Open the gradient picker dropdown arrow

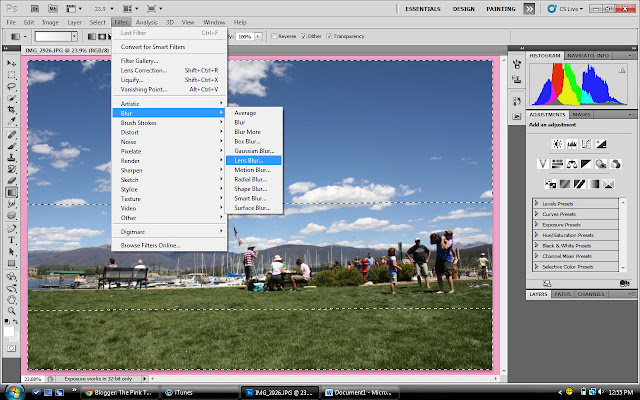pyautogui.click(x=74, y=37)
